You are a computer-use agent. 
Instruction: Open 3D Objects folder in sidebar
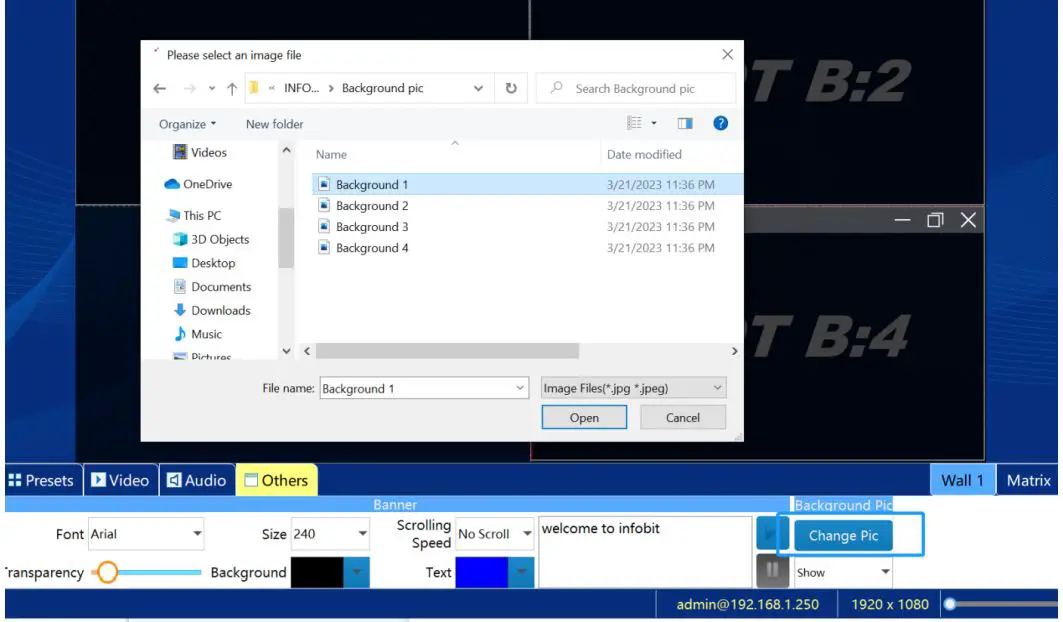click(211, 239)
